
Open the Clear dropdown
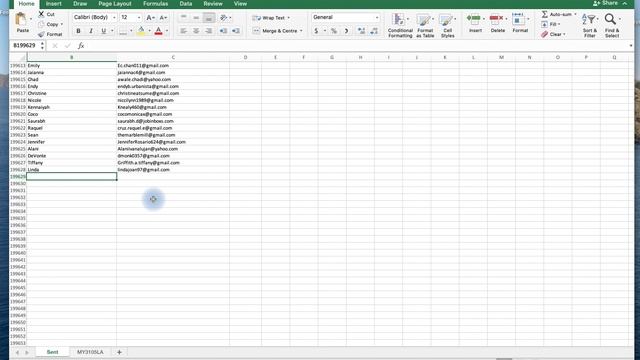tap(553, 35)
